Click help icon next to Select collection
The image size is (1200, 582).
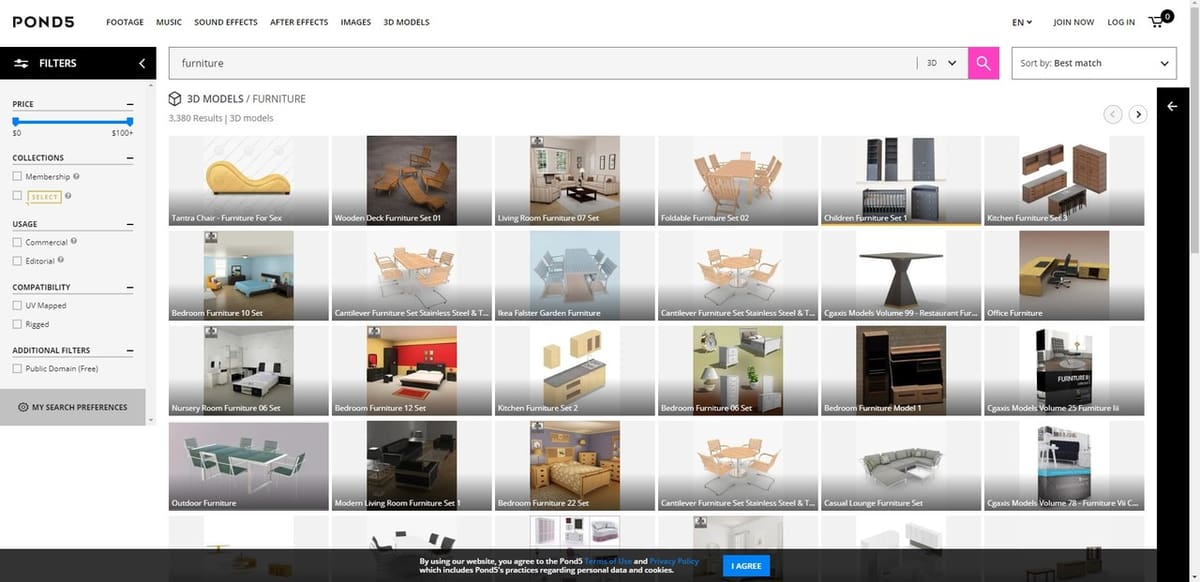[x=68, y=196]
